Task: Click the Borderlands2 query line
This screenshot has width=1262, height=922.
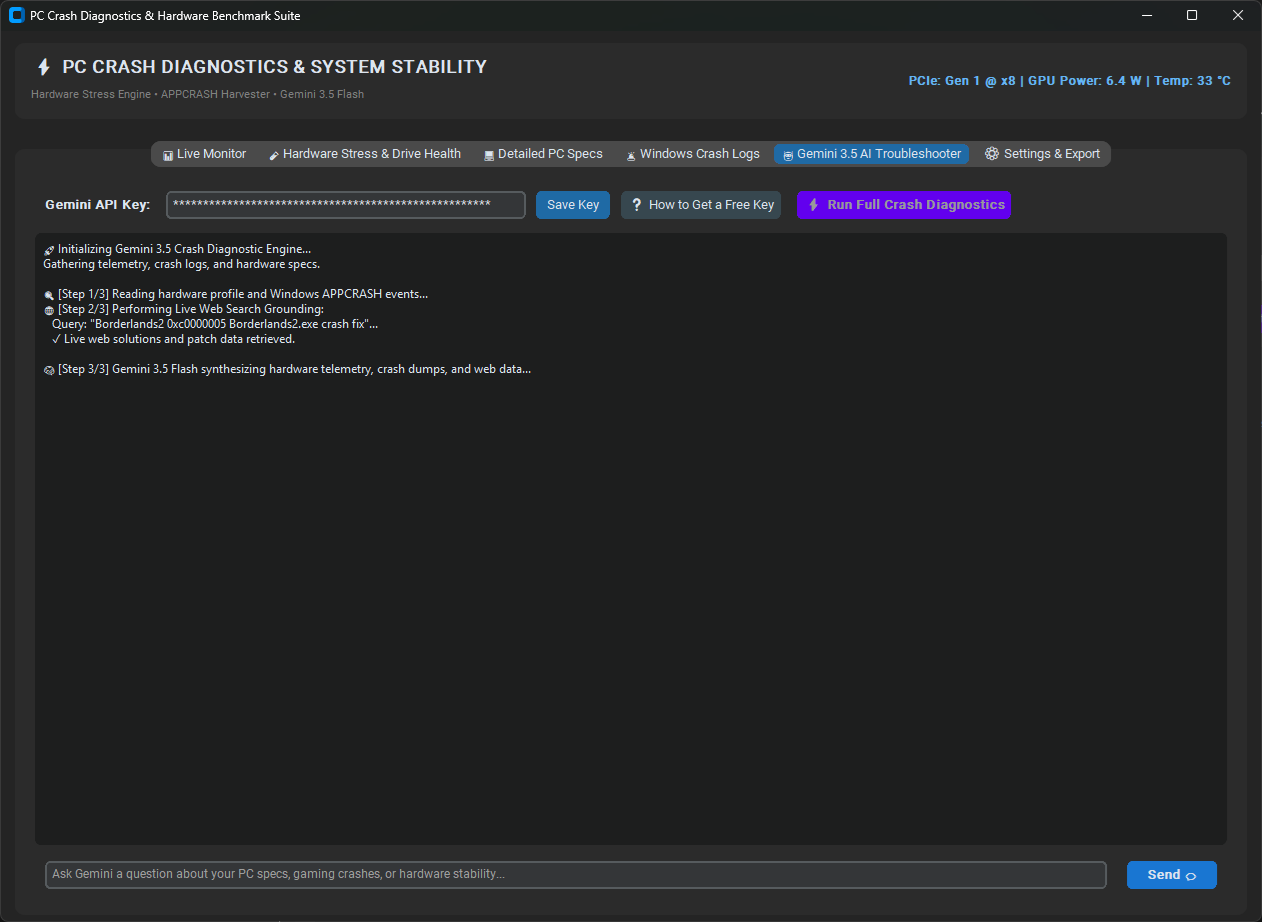Action: [215, 324]
